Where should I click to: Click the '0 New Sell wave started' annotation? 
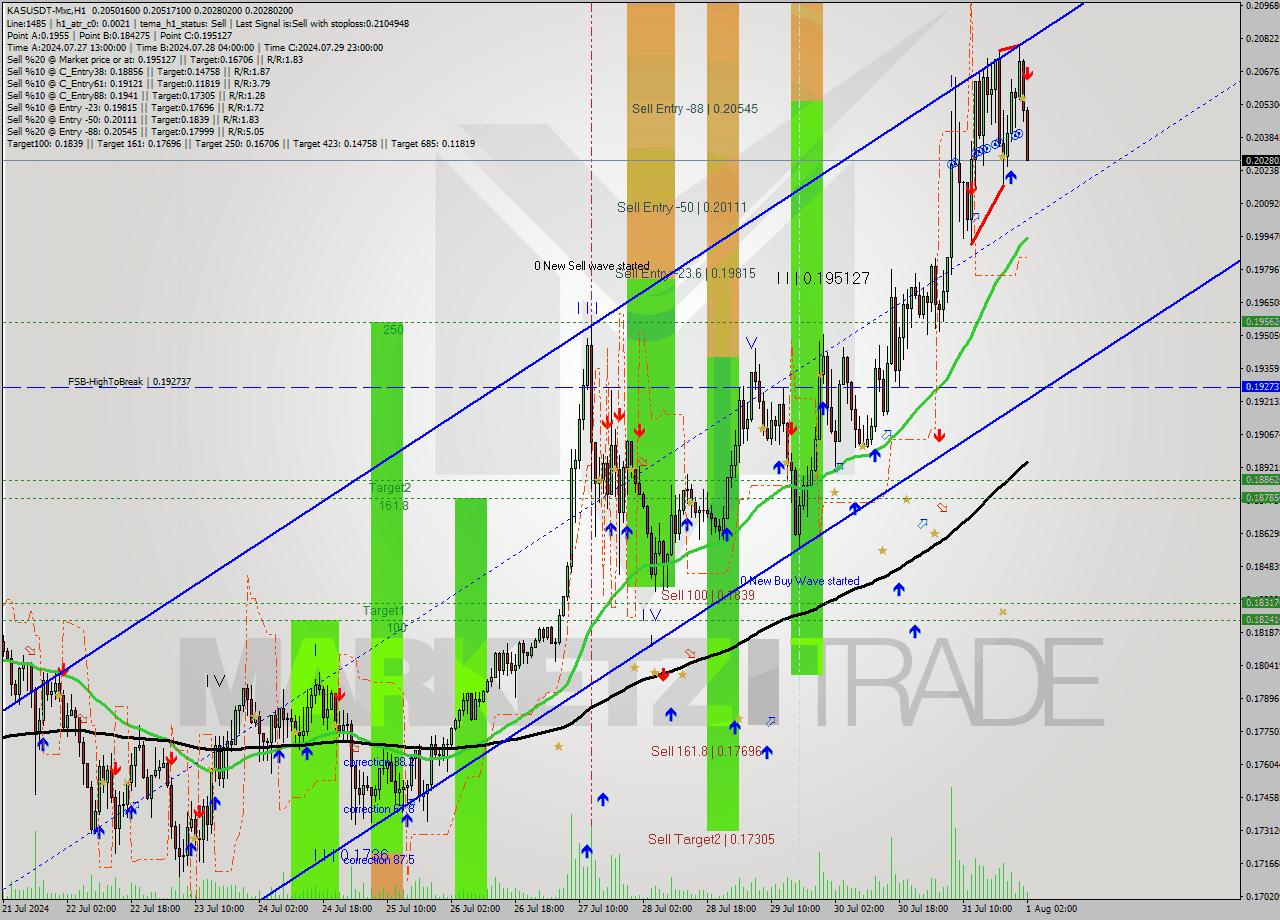(x=592, y=266)
